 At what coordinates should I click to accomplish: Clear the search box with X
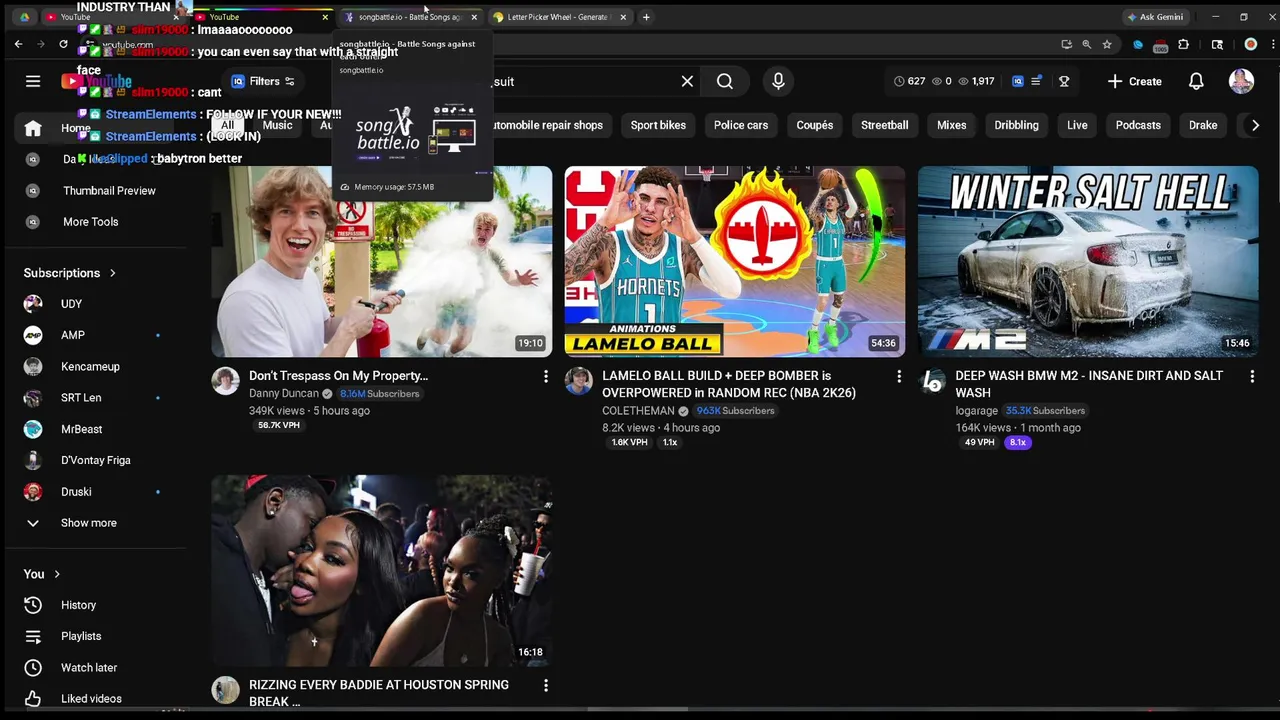[x=687, y=81]
